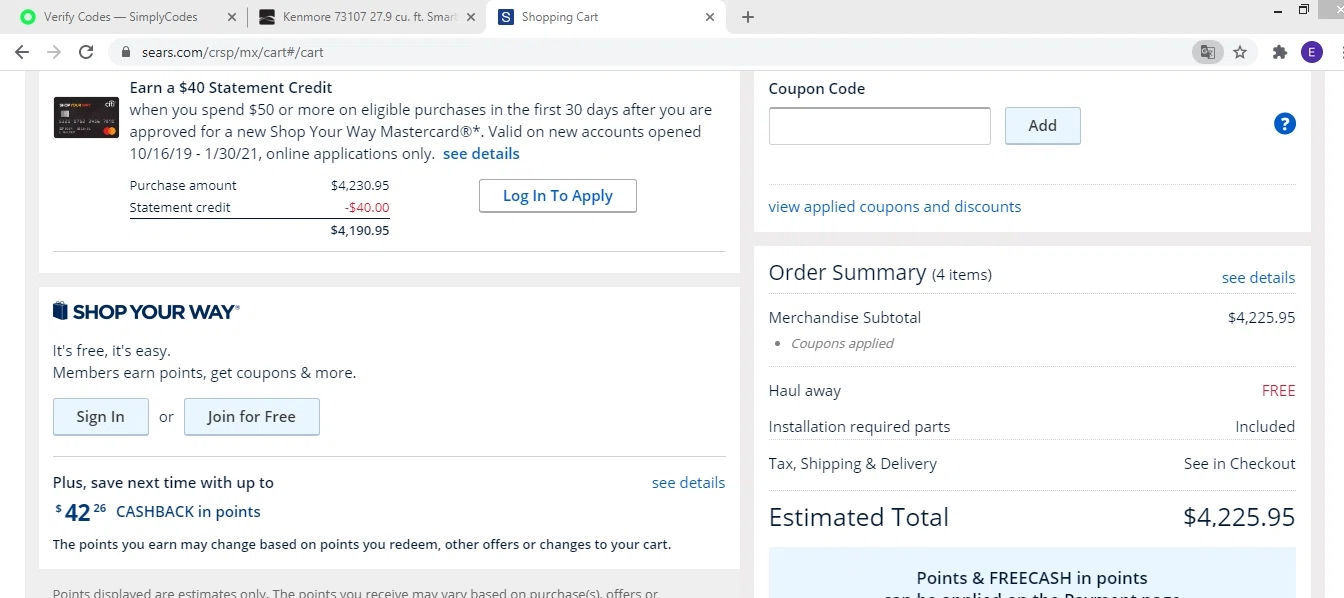Click the Shop Your Way logo
Viewport: 1344px width, 598px height.
pyautogui.click(x=146, y=312)
